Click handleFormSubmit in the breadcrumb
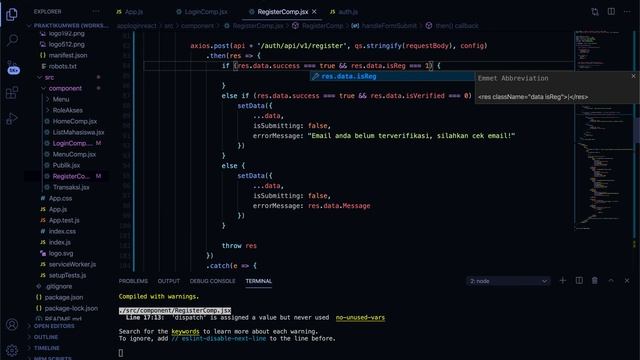Screen dimensions: 640x360 click(389, 25)
